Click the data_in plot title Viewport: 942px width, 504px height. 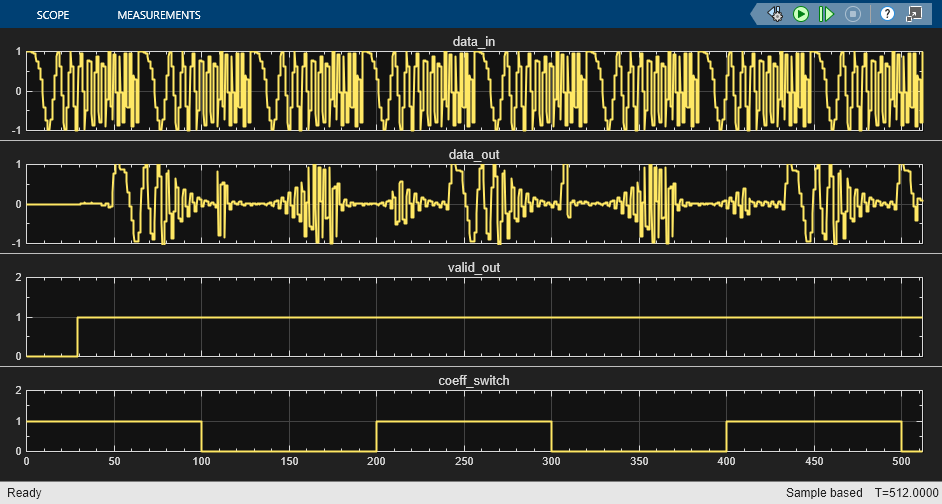pyautogui.click(x=474, y=41)
